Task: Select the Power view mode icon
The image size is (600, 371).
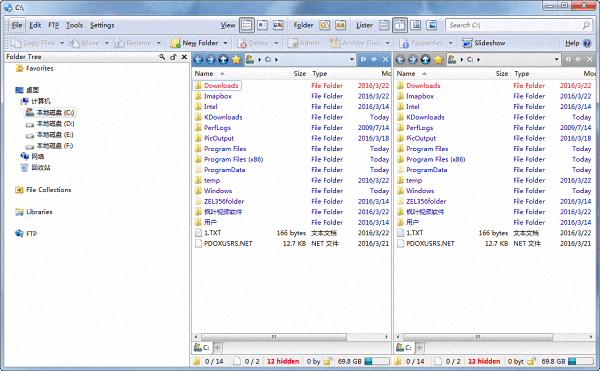Action: pos(262,25)
